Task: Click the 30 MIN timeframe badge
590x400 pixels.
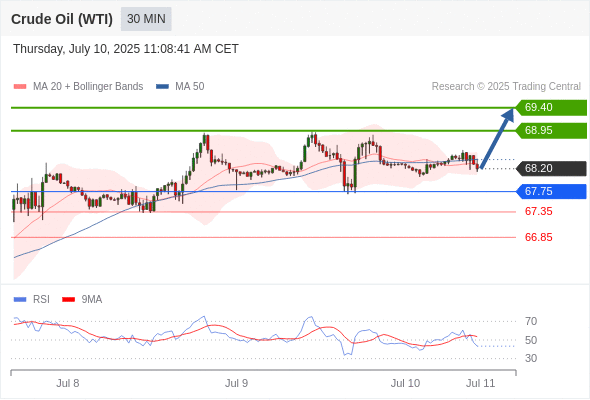Action: [x=146, y=19]
